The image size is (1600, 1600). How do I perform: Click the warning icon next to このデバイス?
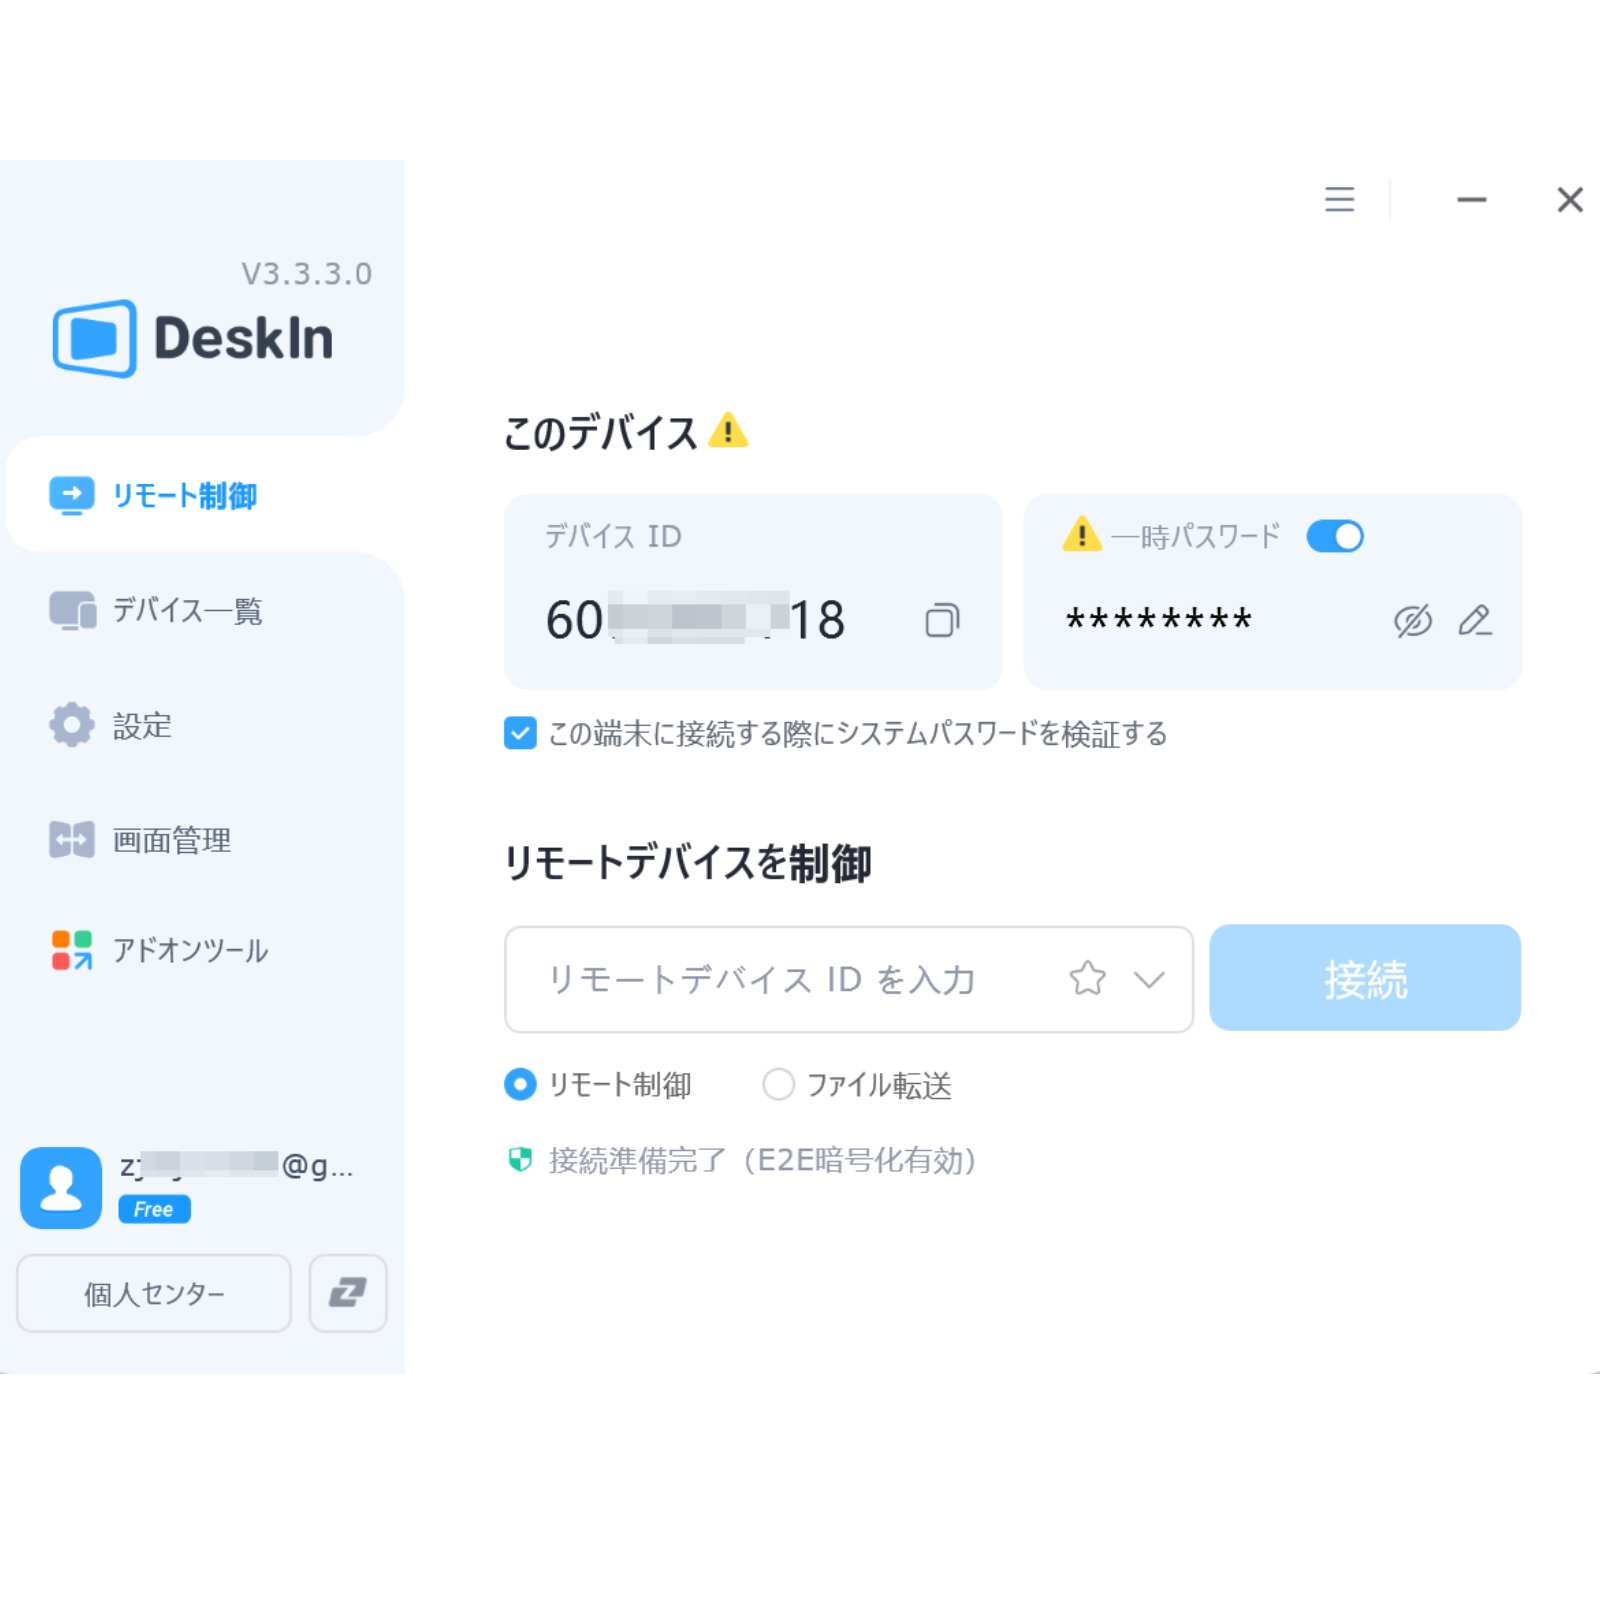click(x=728, y=431)
